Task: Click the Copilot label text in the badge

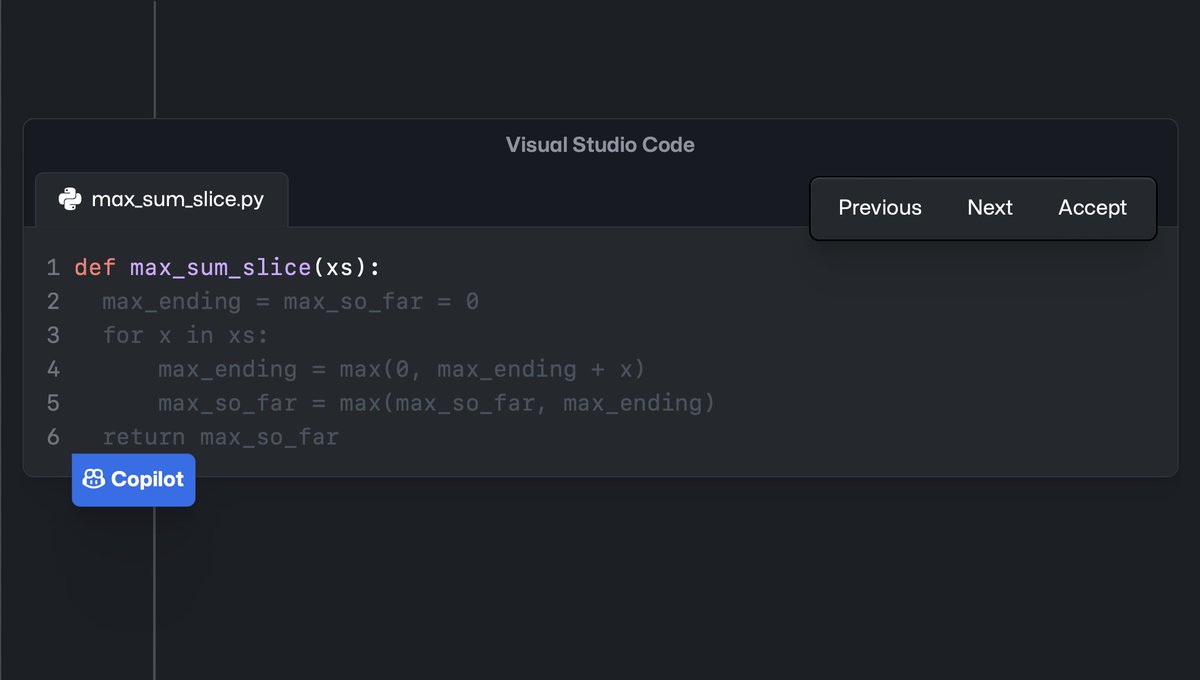Action: pyautogui.click(x=147, y=479)
